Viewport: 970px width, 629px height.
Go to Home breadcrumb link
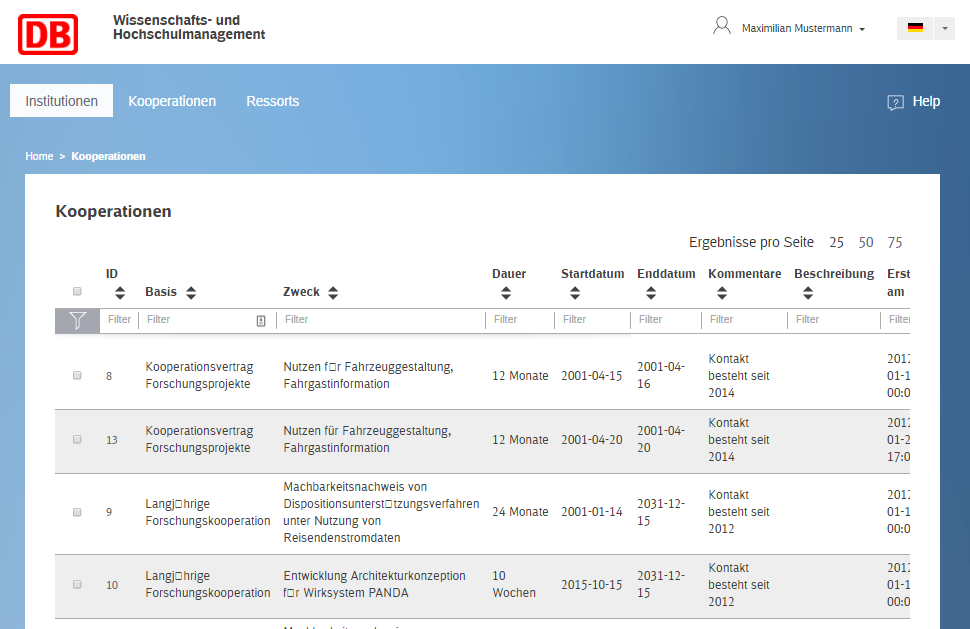(39, 157)
